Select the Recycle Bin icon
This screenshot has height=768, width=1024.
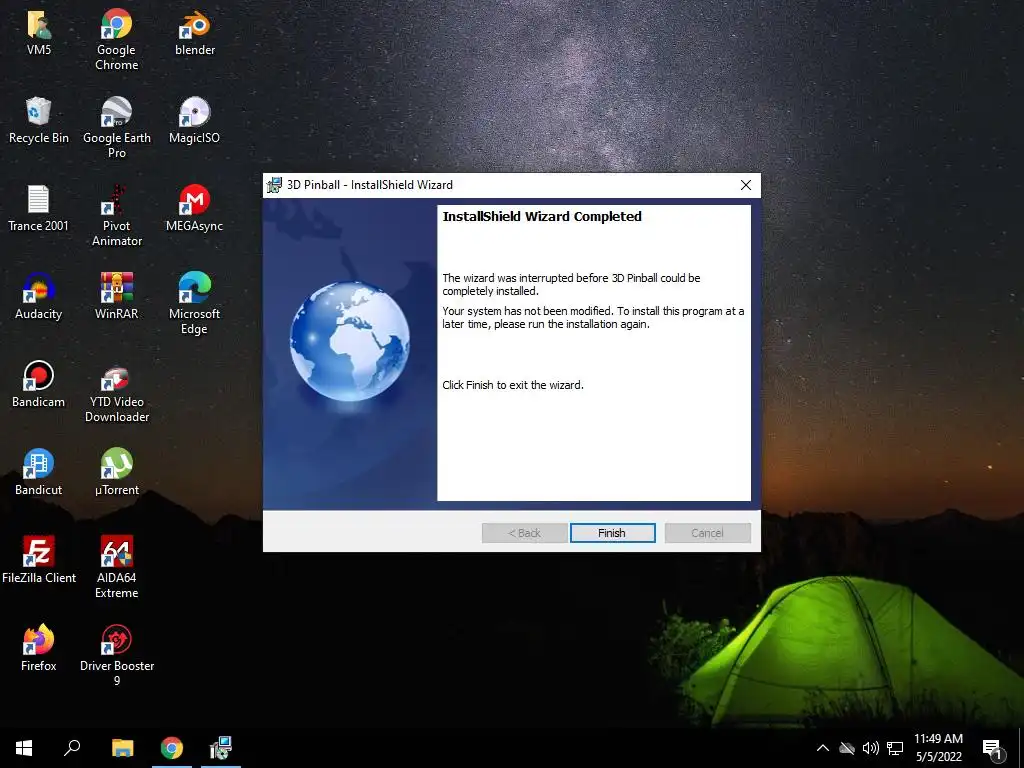39,121
